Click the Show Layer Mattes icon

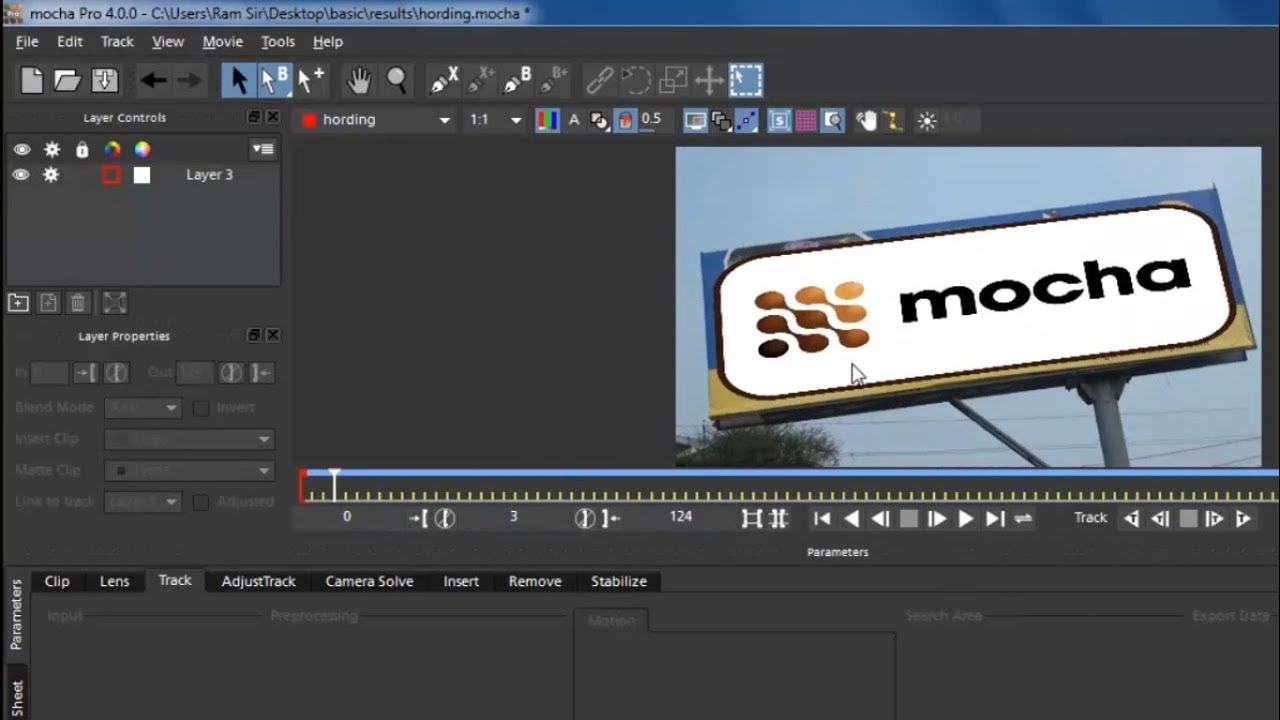pos(599,120)
